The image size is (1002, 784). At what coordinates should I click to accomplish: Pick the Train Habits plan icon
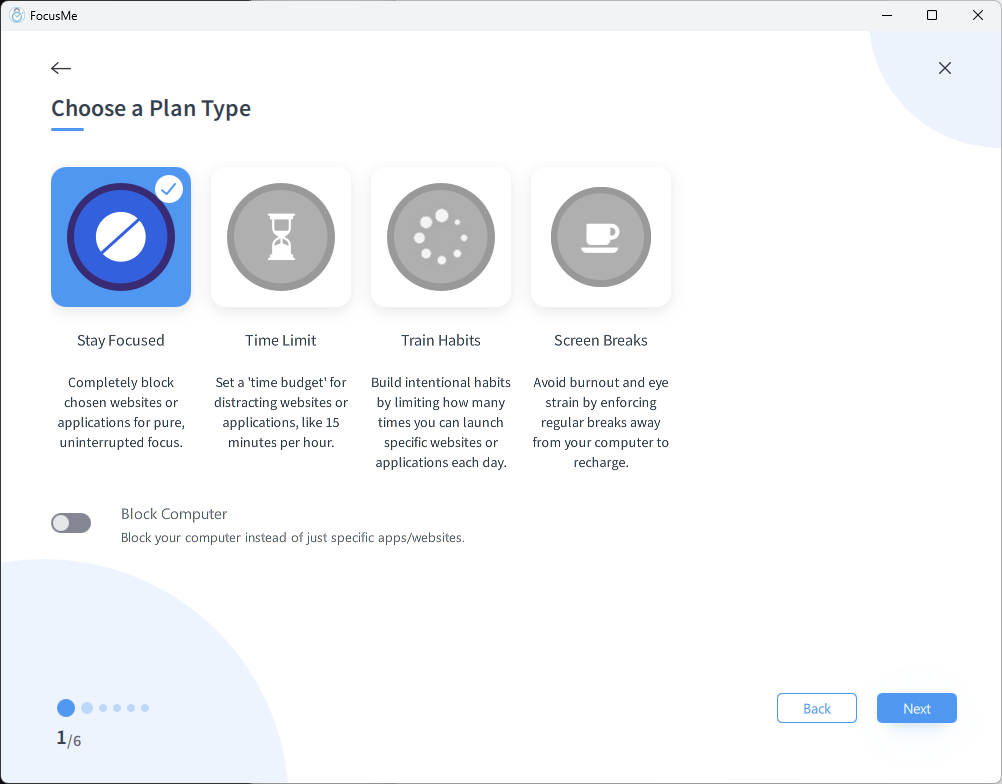click(x=441, y=237)
